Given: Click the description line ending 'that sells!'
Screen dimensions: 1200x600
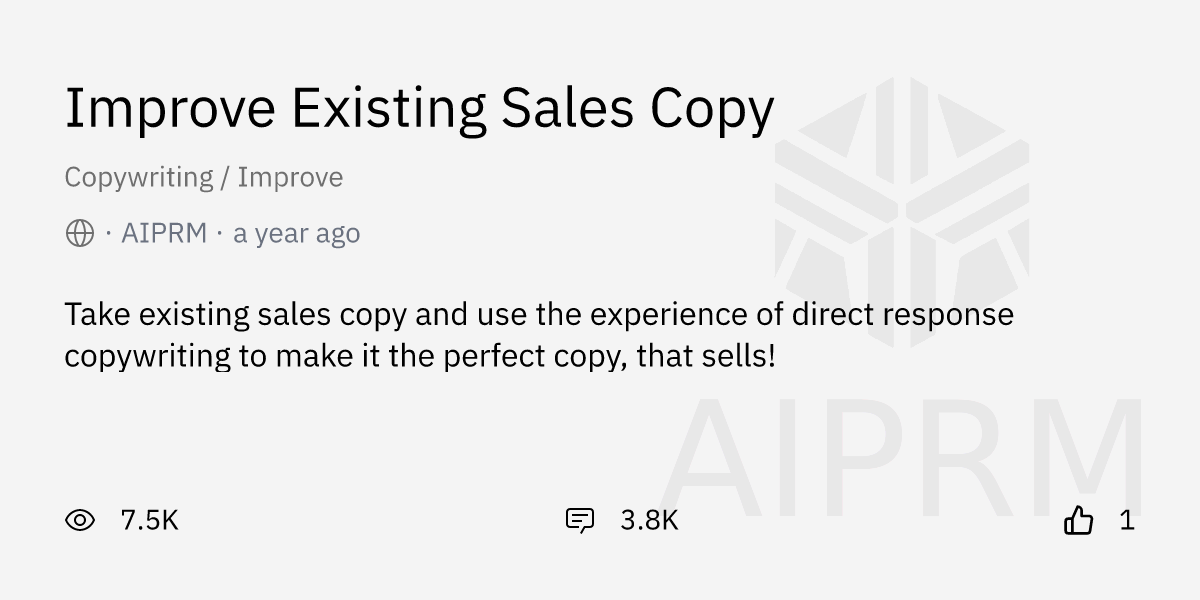Looking at the screenshot, I should click(x=420, y=357).
